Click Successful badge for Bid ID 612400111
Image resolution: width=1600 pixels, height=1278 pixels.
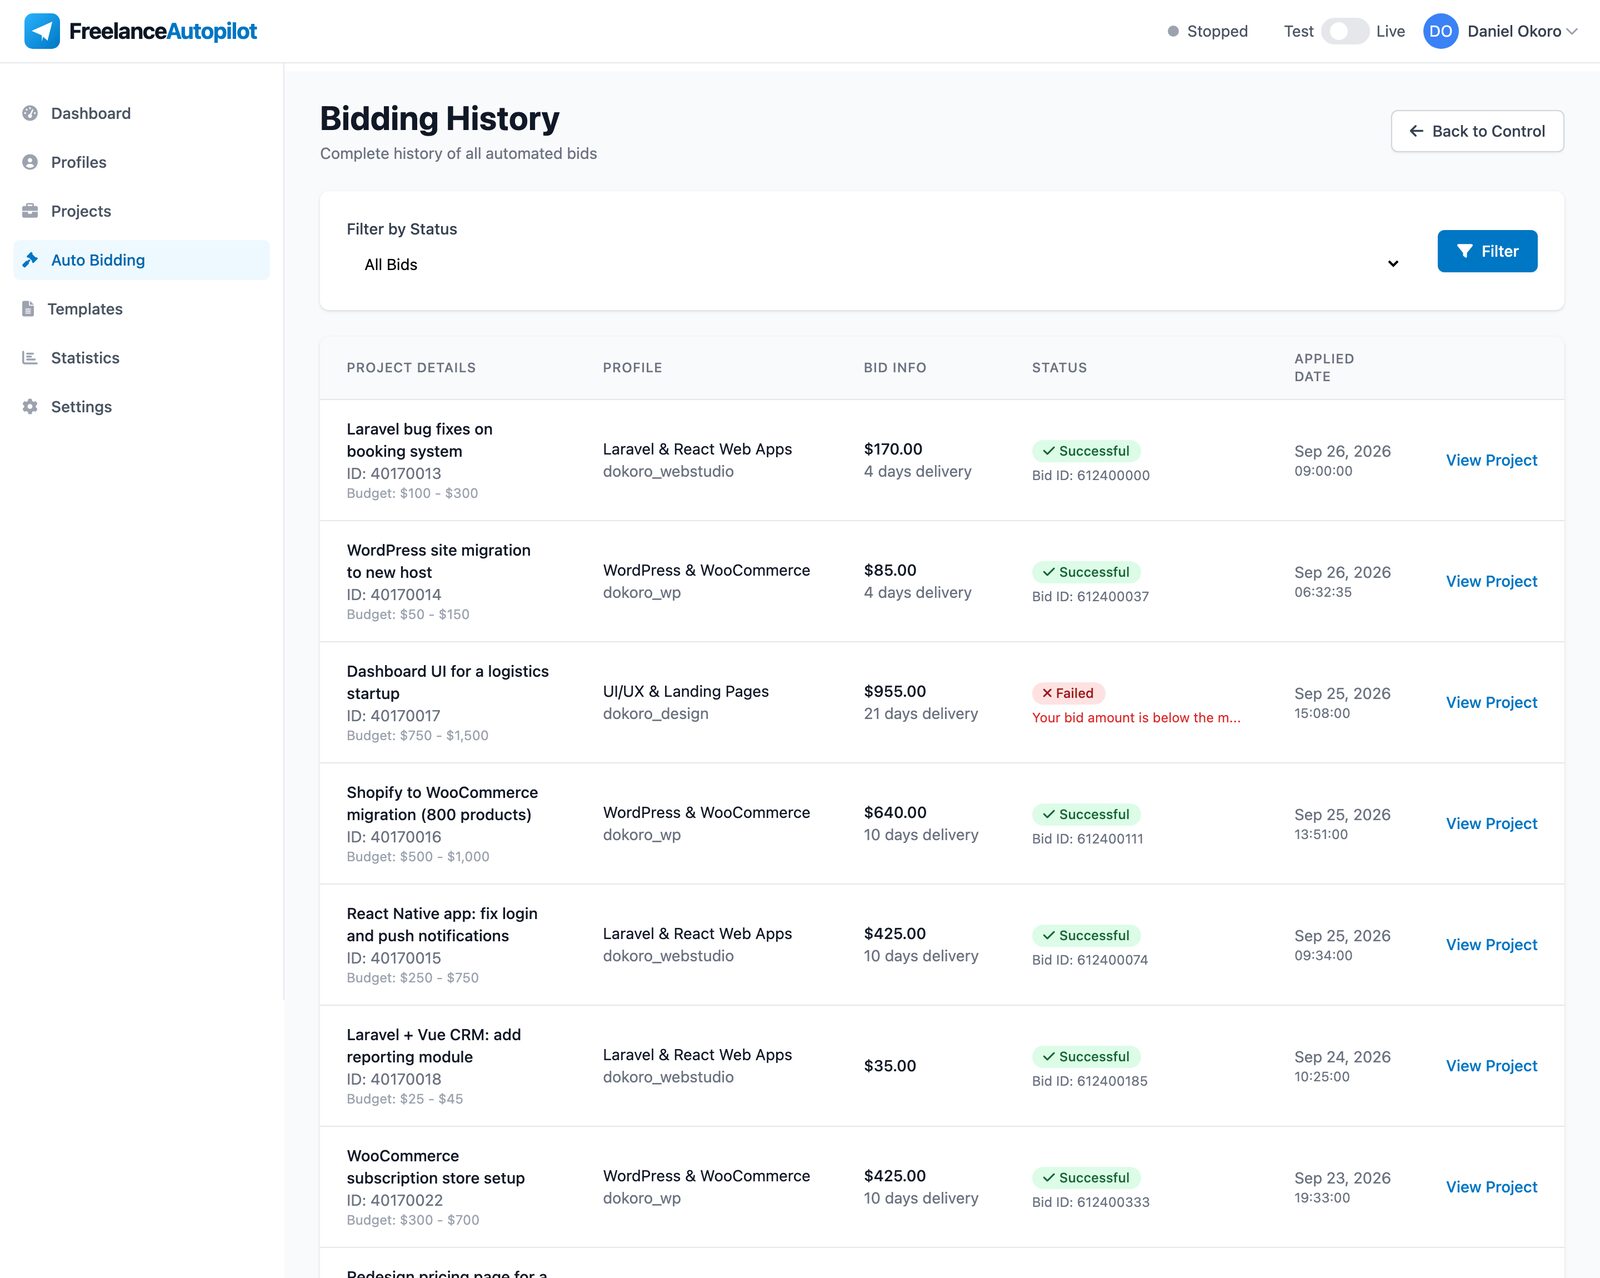(1086, 814)
